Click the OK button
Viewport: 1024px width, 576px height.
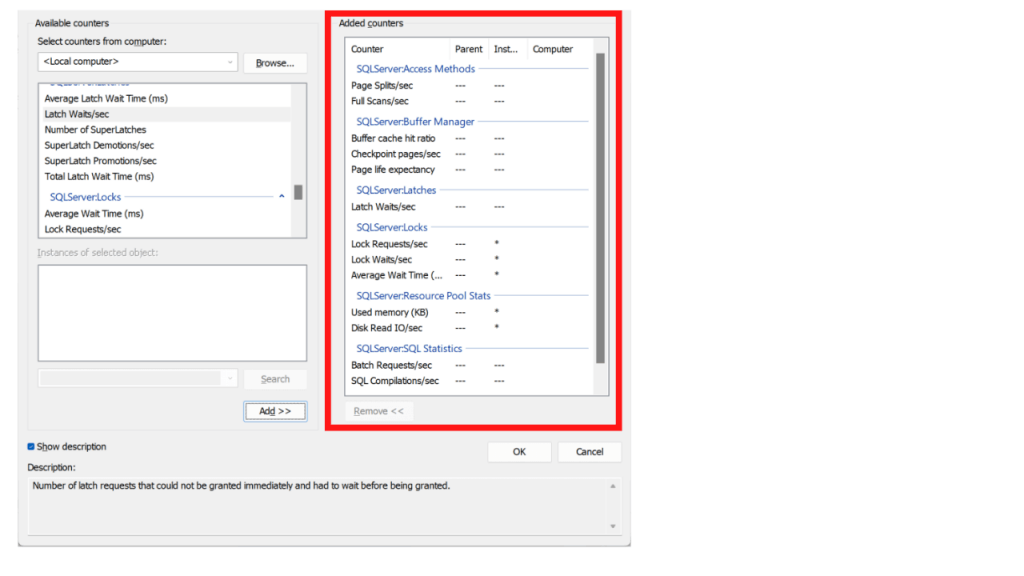click(x=519, y=452)
